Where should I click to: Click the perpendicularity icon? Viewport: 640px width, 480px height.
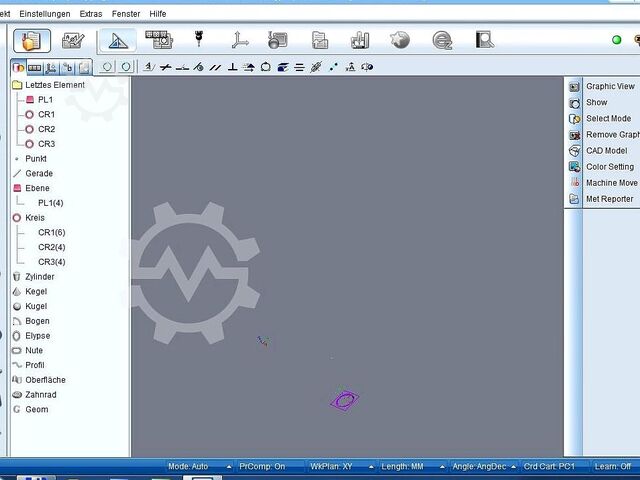[x=232, y=67]
